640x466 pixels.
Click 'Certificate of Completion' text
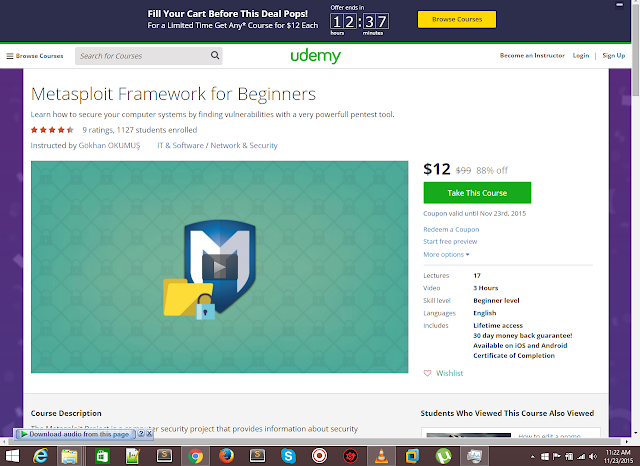514,355
